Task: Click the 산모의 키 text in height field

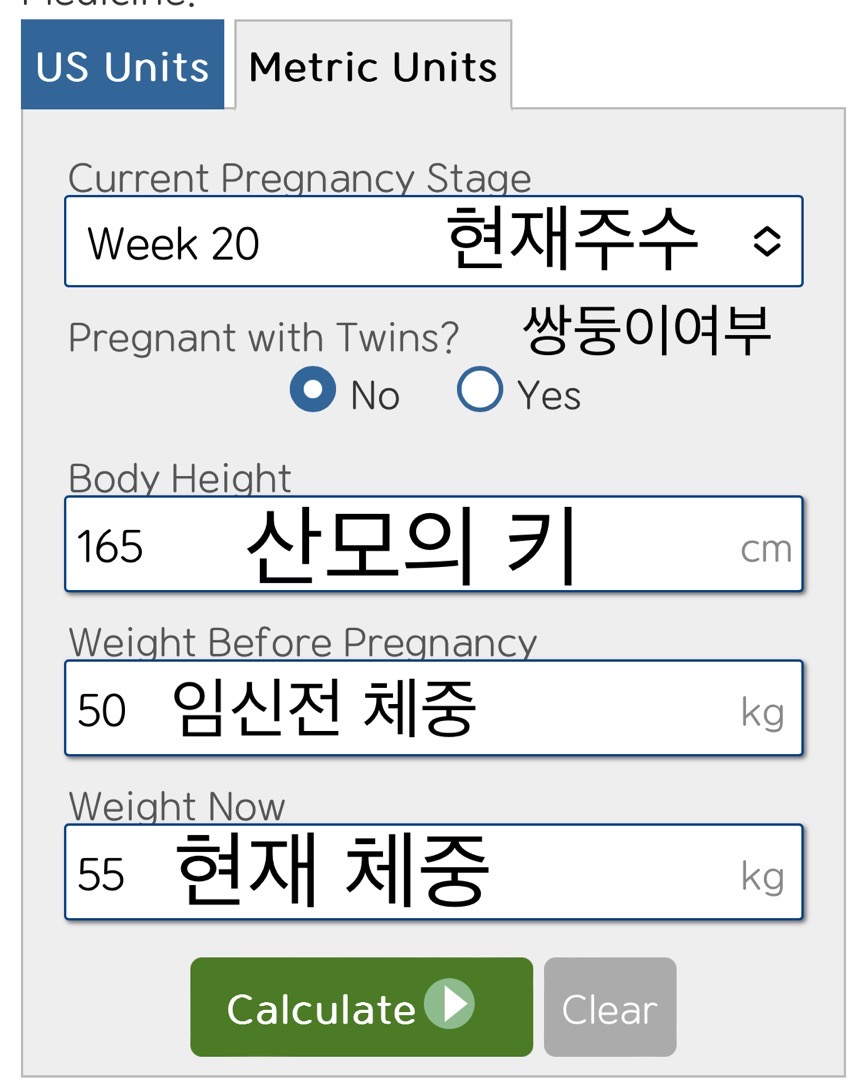Action: pos(412,546)
